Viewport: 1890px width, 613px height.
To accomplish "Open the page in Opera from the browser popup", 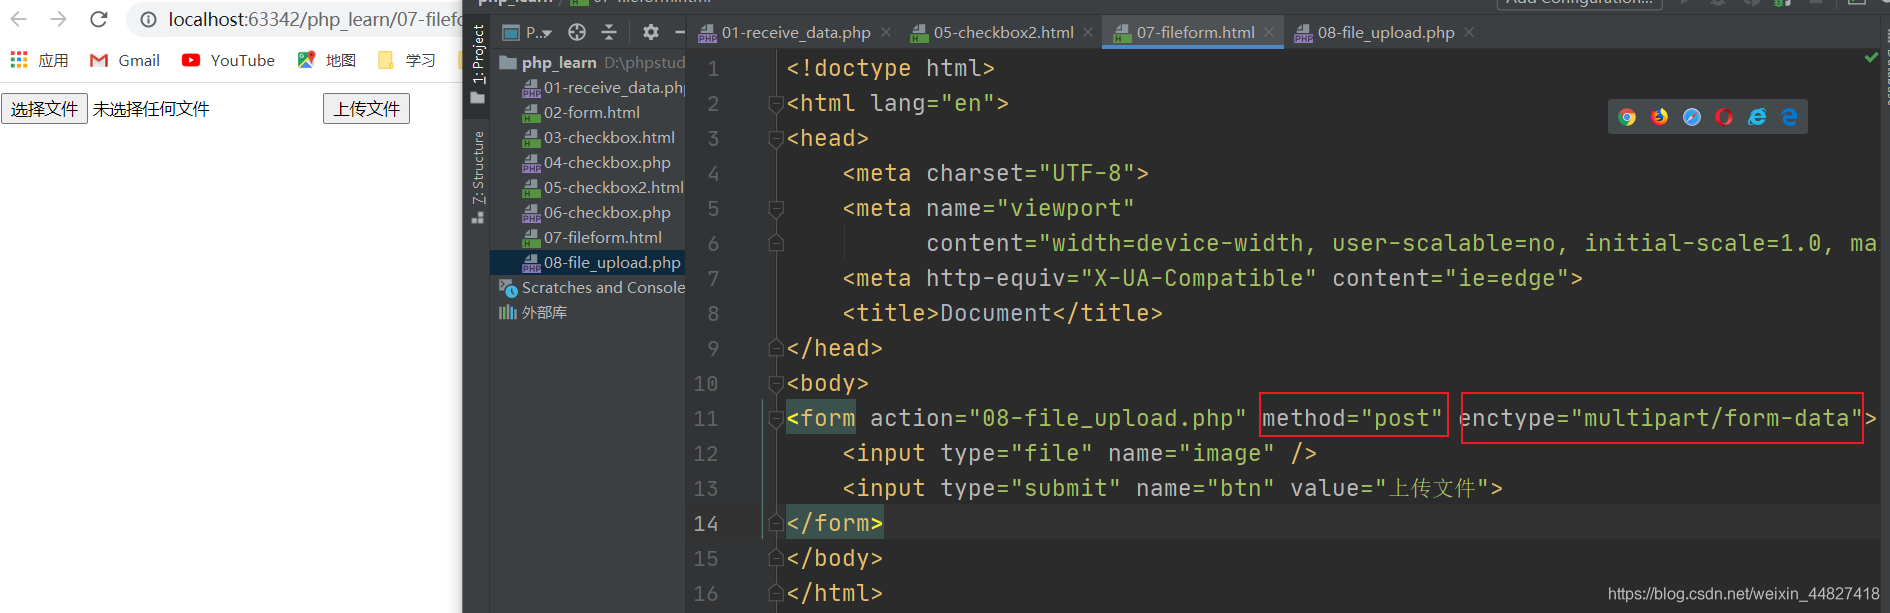I will coord(1724,117).
